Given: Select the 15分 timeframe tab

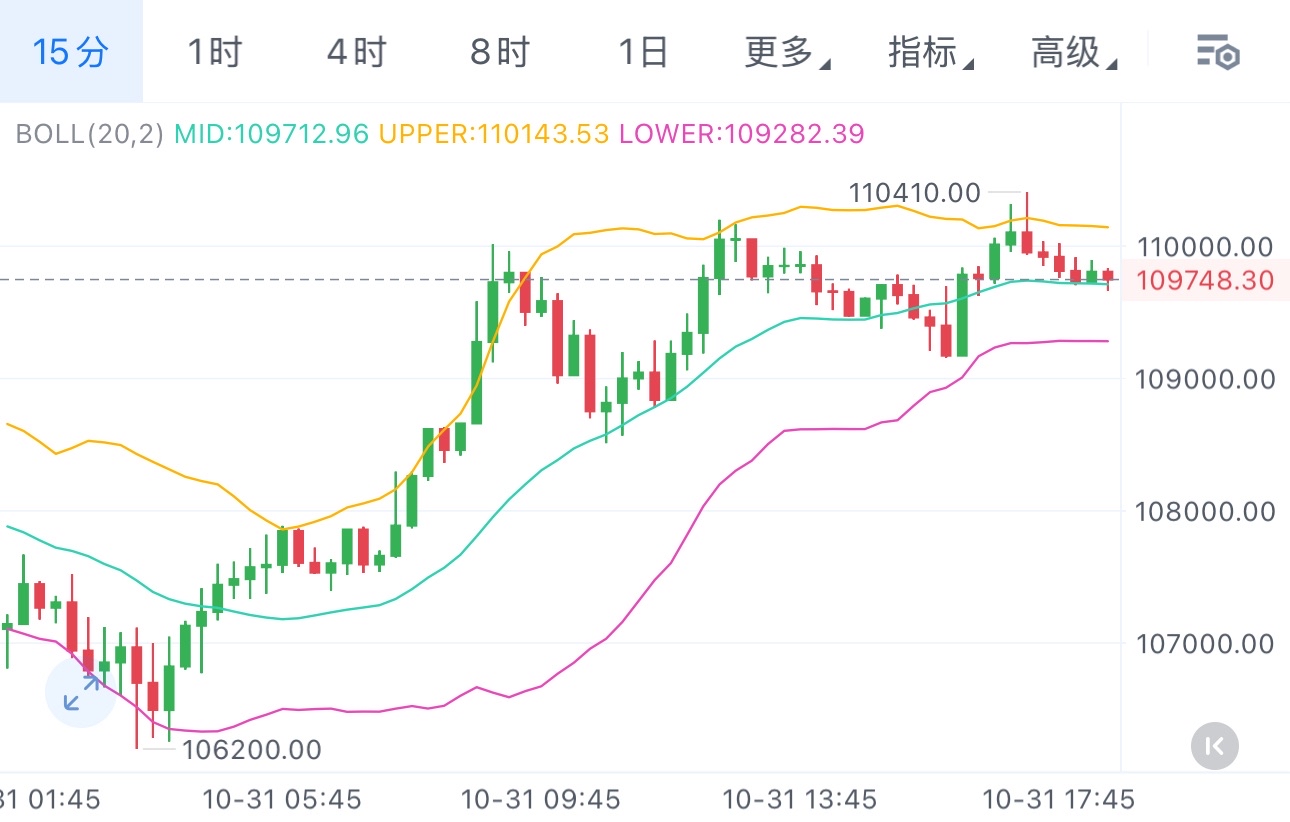Looking at the screenshot, I should tap(70, 52).
